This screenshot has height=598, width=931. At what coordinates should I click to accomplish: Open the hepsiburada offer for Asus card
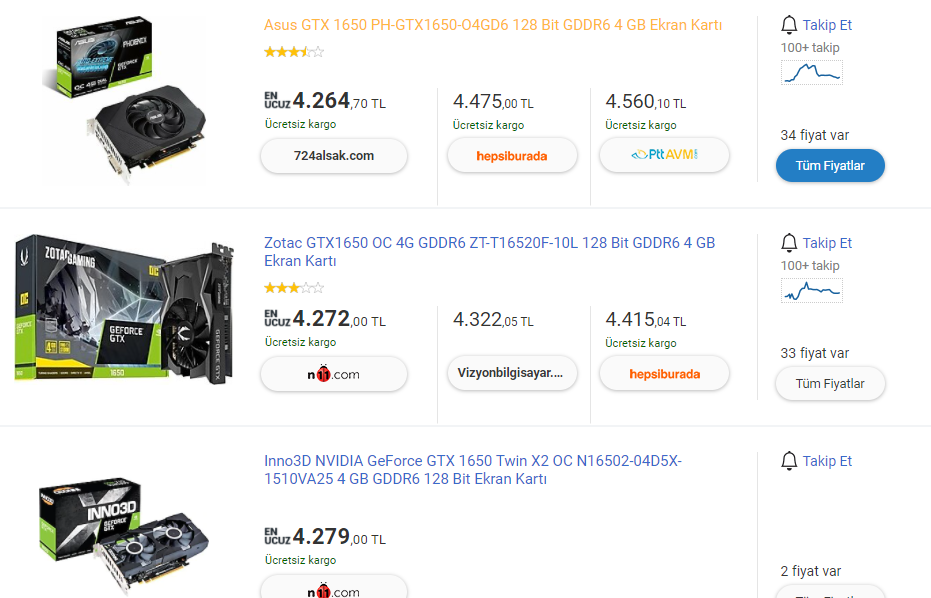(511, 156)
